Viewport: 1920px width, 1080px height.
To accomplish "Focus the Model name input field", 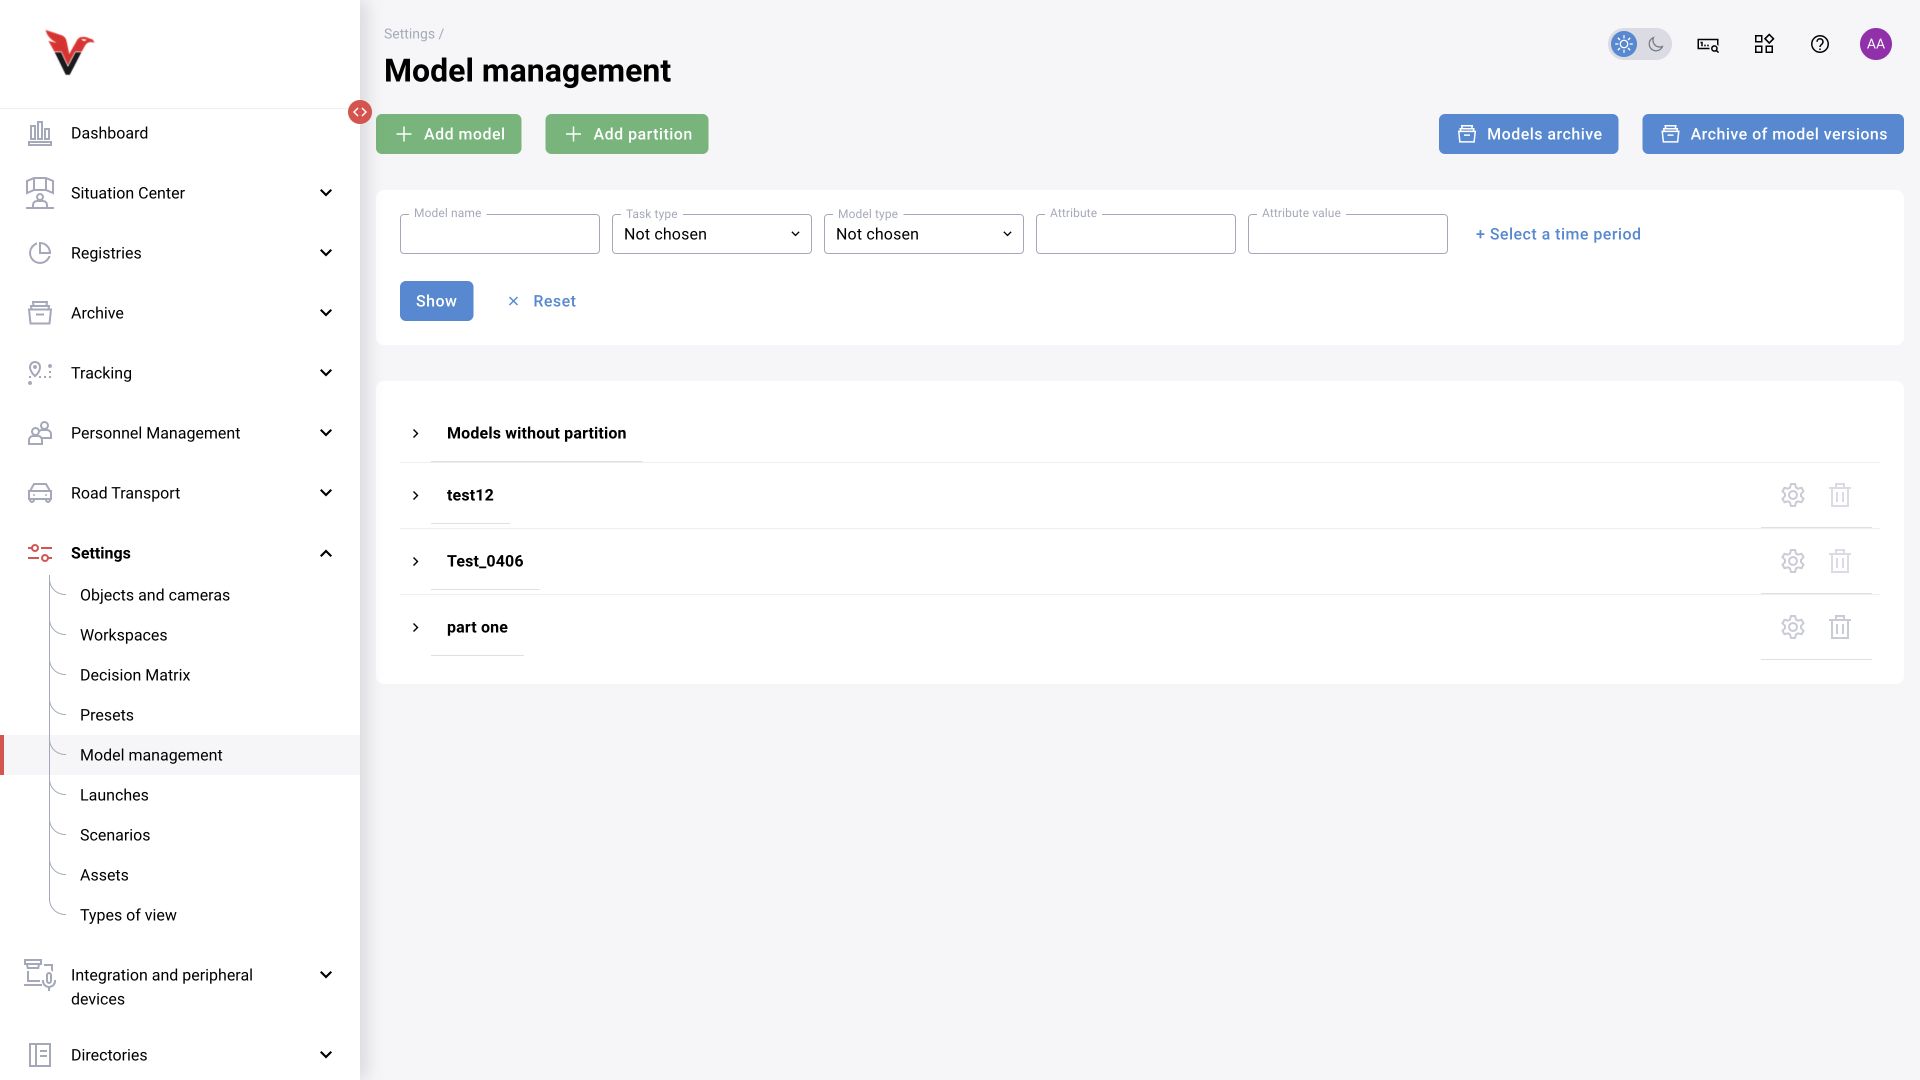I will (x=500, y=234).
